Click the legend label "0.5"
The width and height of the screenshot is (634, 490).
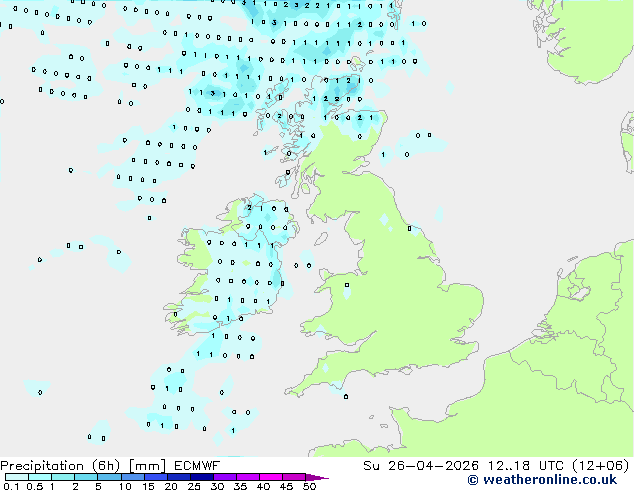pos(35,486)
